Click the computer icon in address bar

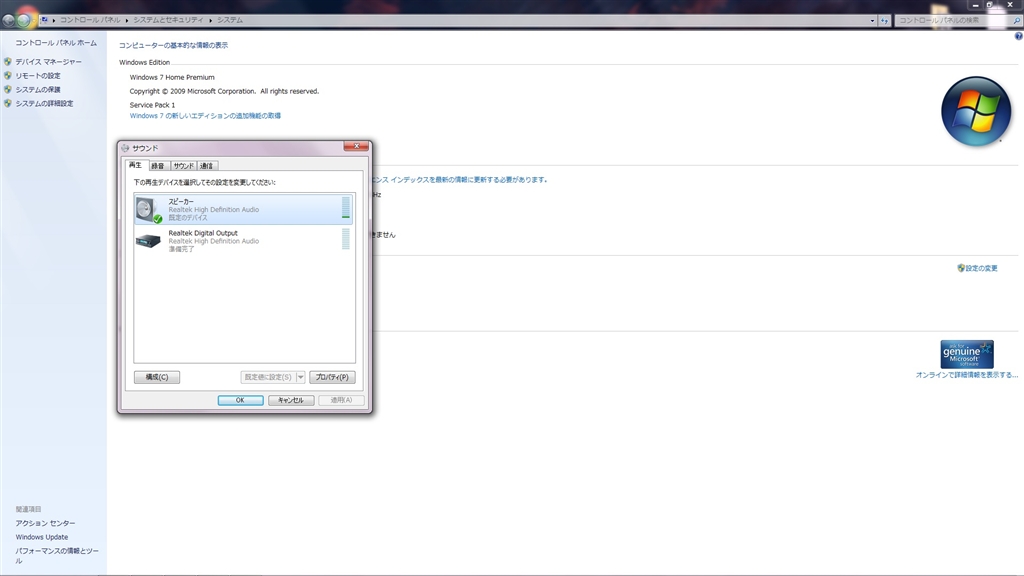click(44, 20)
